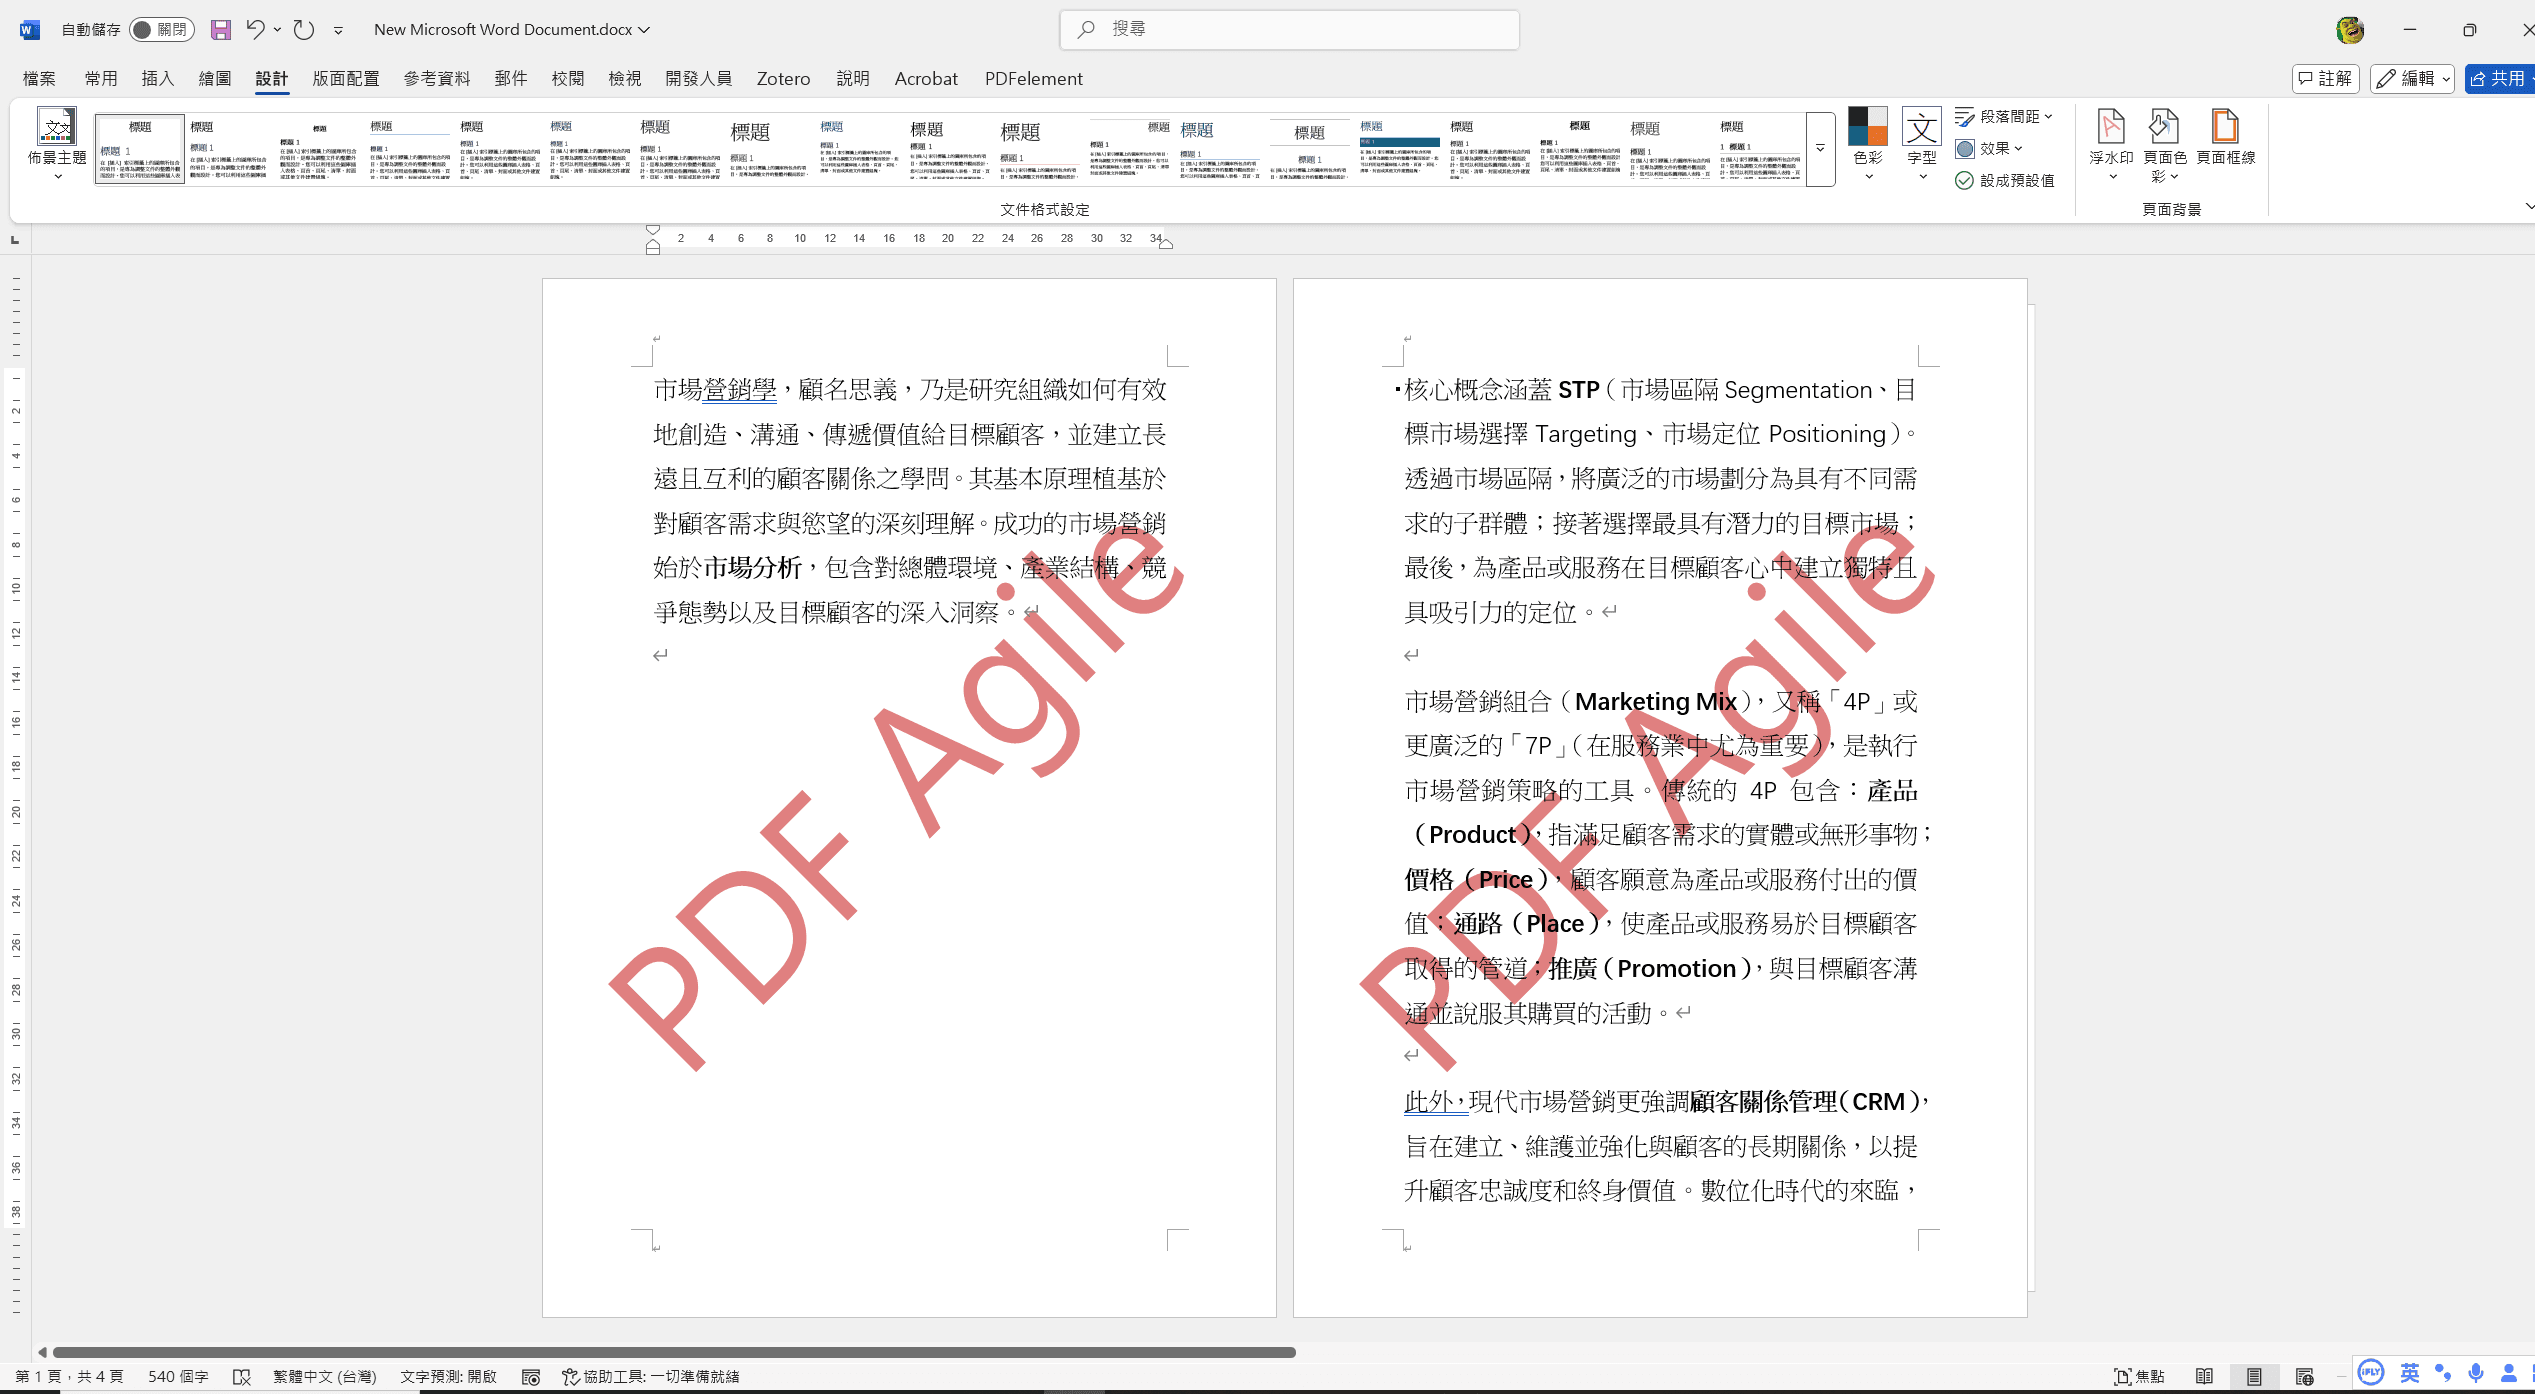Image resolution: width=2535 pixels, height=1394 pixels.
Task: Click the iFLY input method icon
Action: (2370, 1373)
